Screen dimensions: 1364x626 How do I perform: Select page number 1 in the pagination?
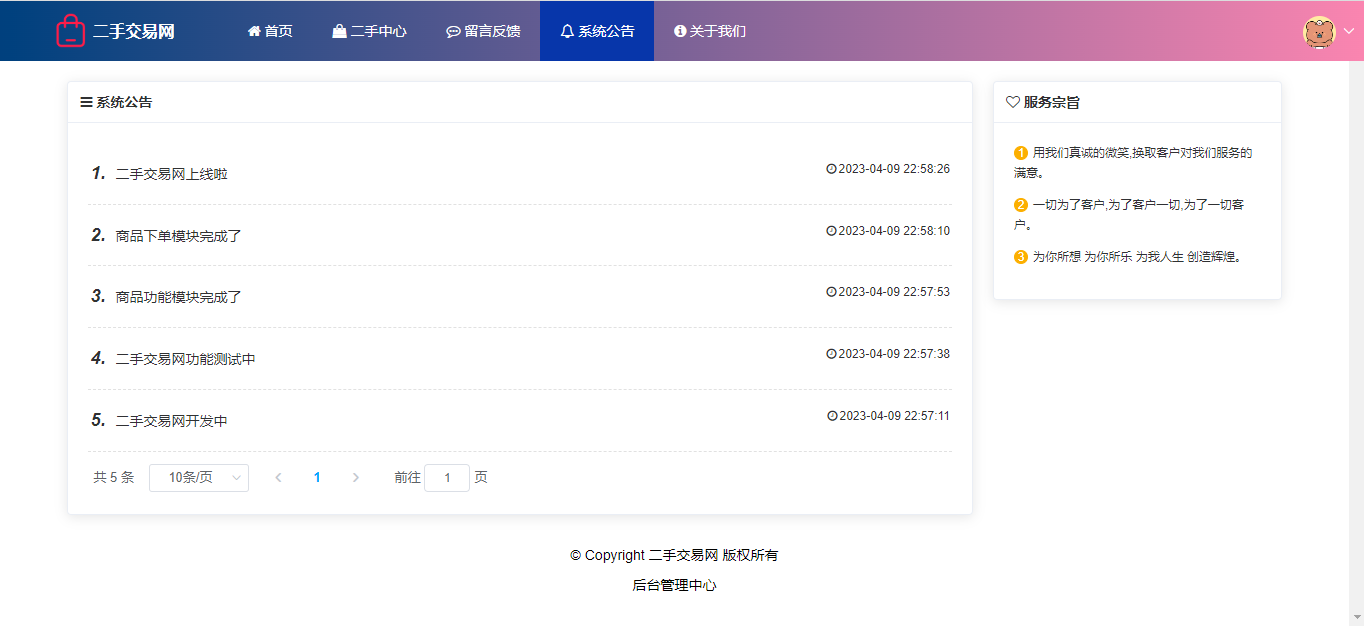pyautogui.click(x=317, y=478)
